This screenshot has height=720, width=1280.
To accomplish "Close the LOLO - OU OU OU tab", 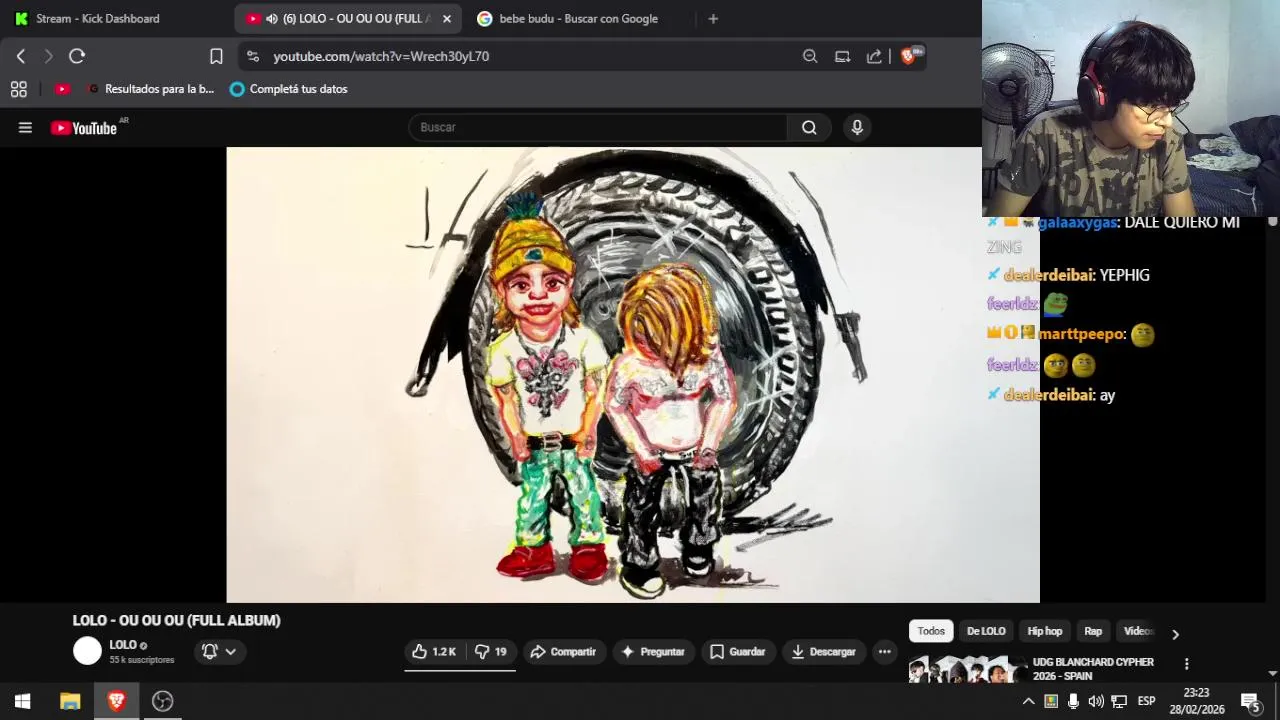I will coord(447,19).
